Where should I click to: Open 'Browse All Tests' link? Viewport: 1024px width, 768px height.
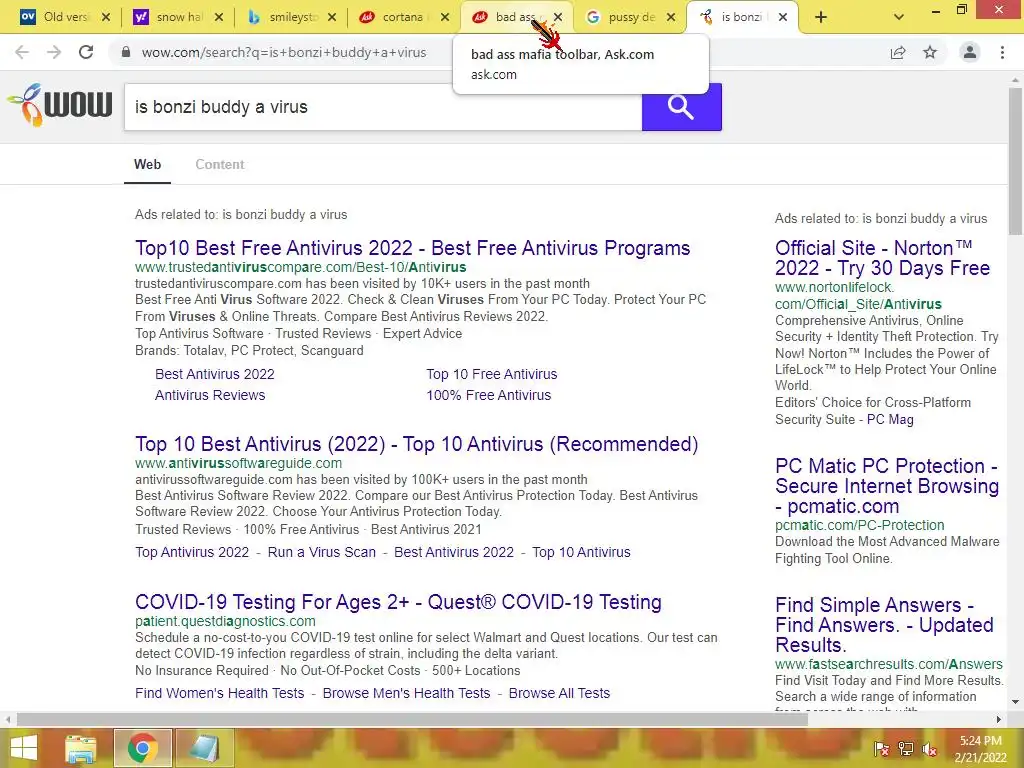[559, 693]
